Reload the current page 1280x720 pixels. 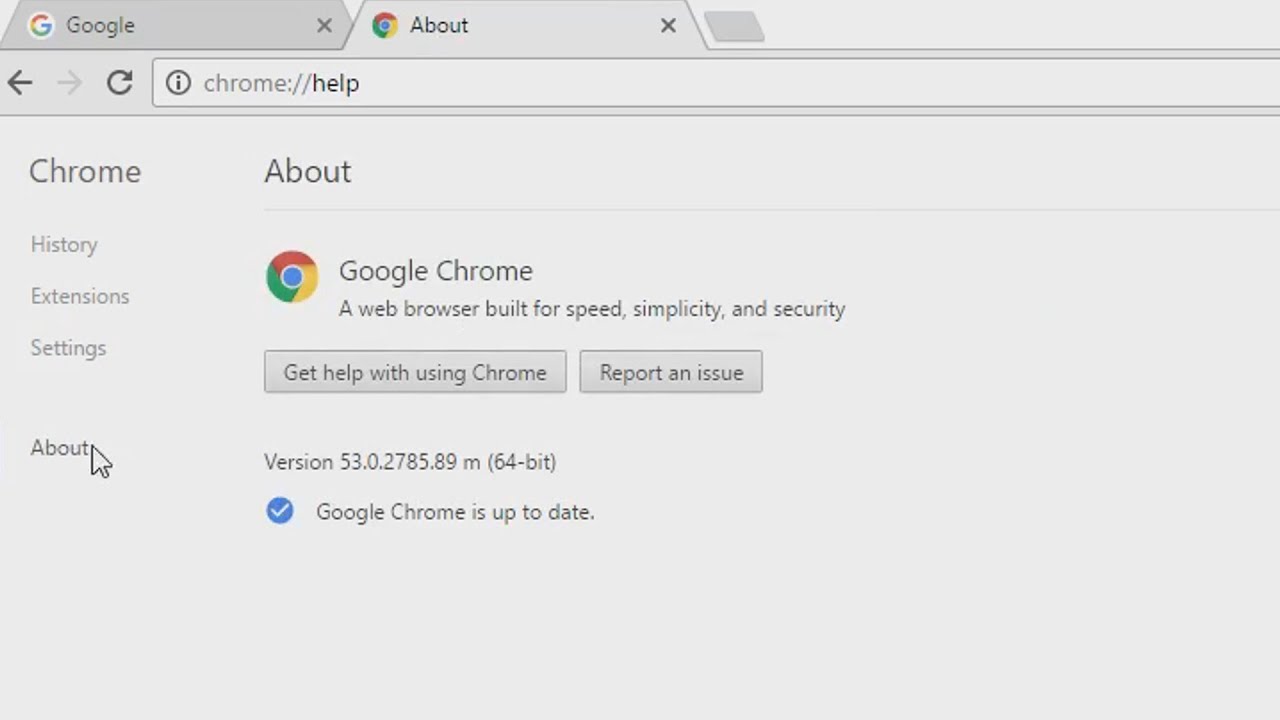tap(120, 83)
